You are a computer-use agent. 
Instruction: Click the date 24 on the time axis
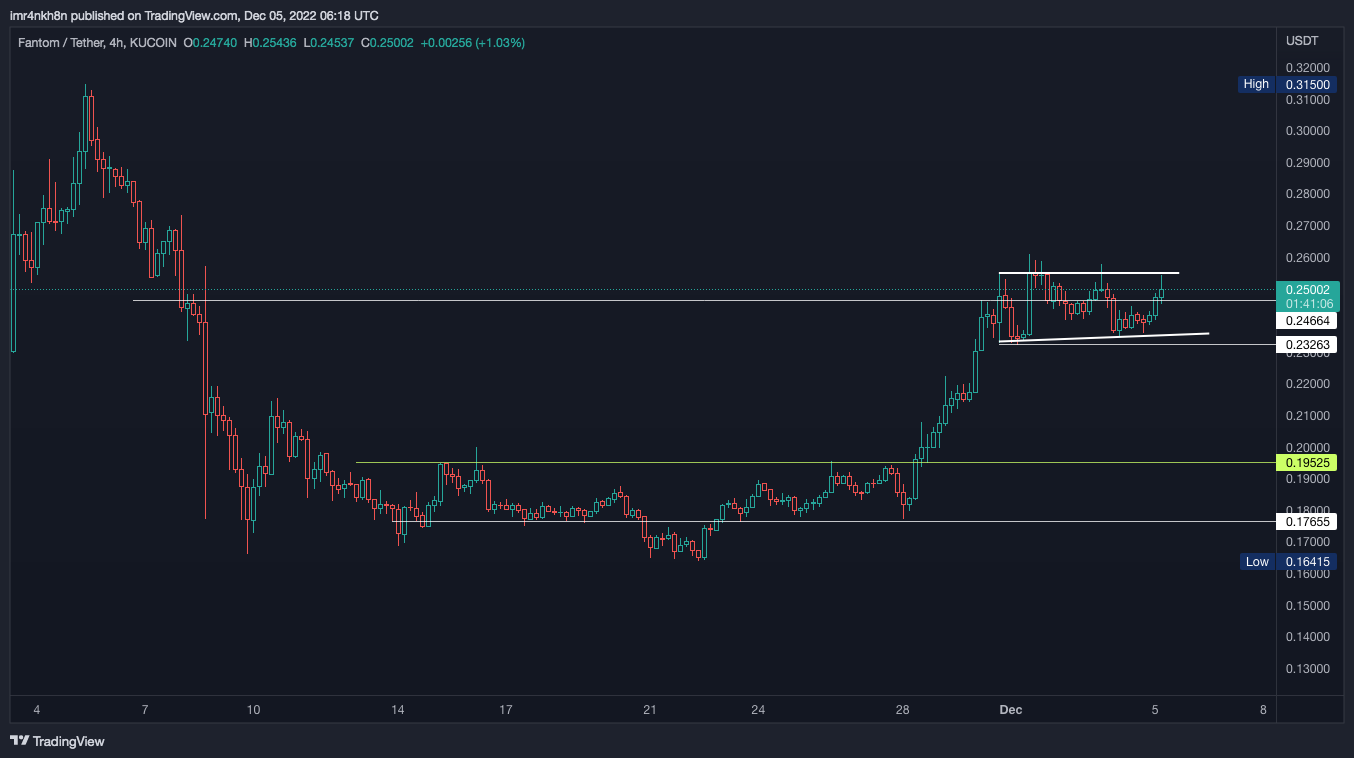pos(758,710)
